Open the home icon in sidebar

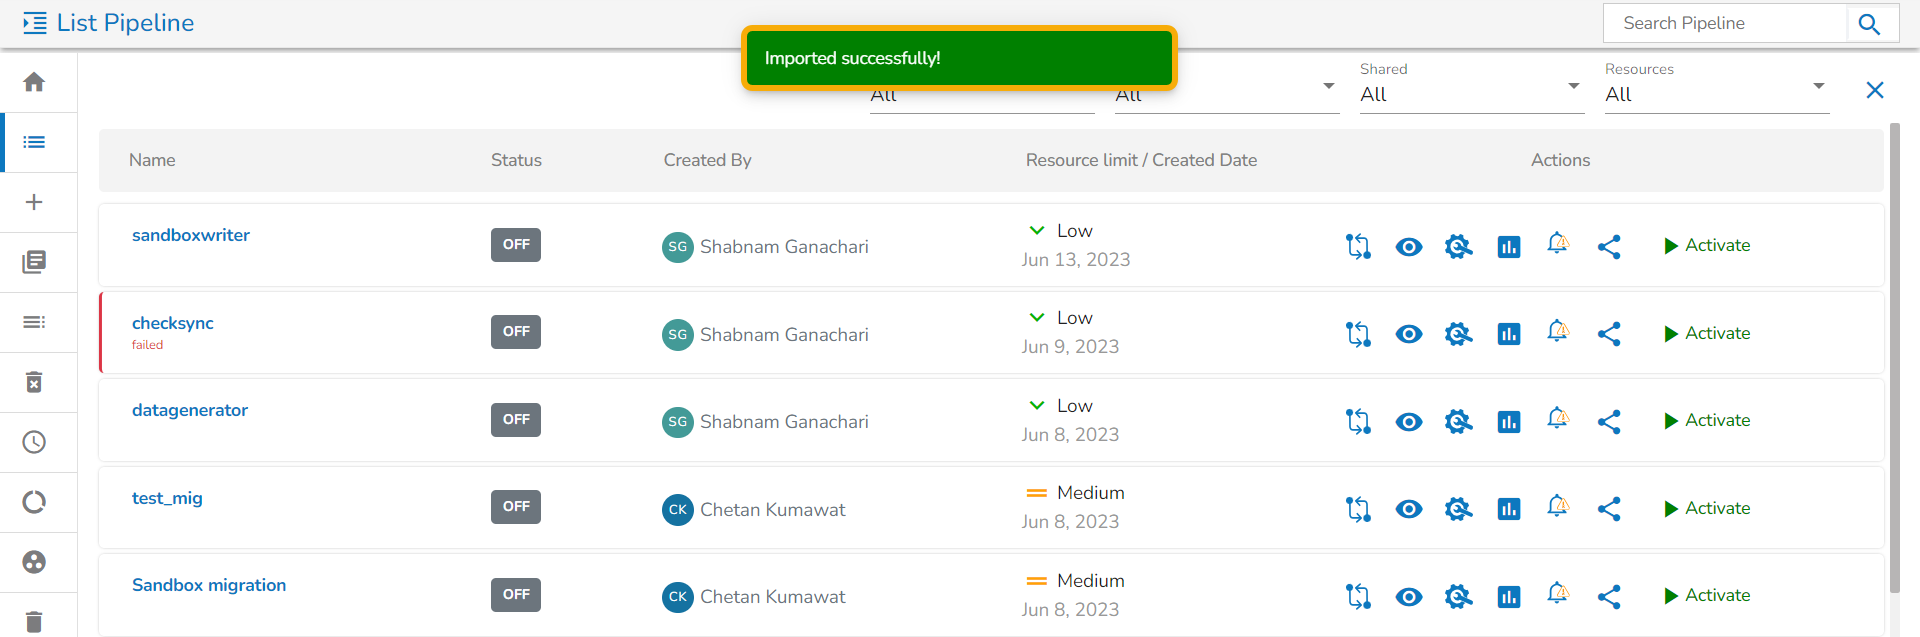(34, 82)
